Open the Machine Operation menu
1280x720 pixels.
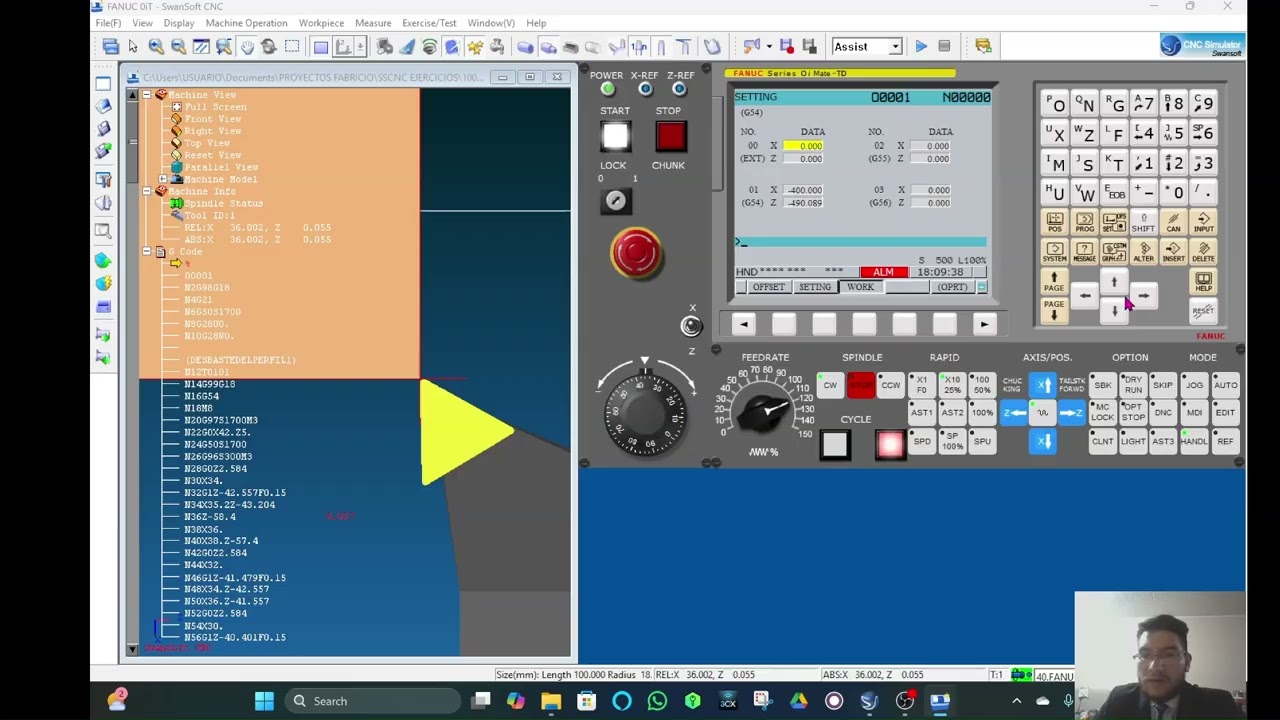click(x=246, y=23)
